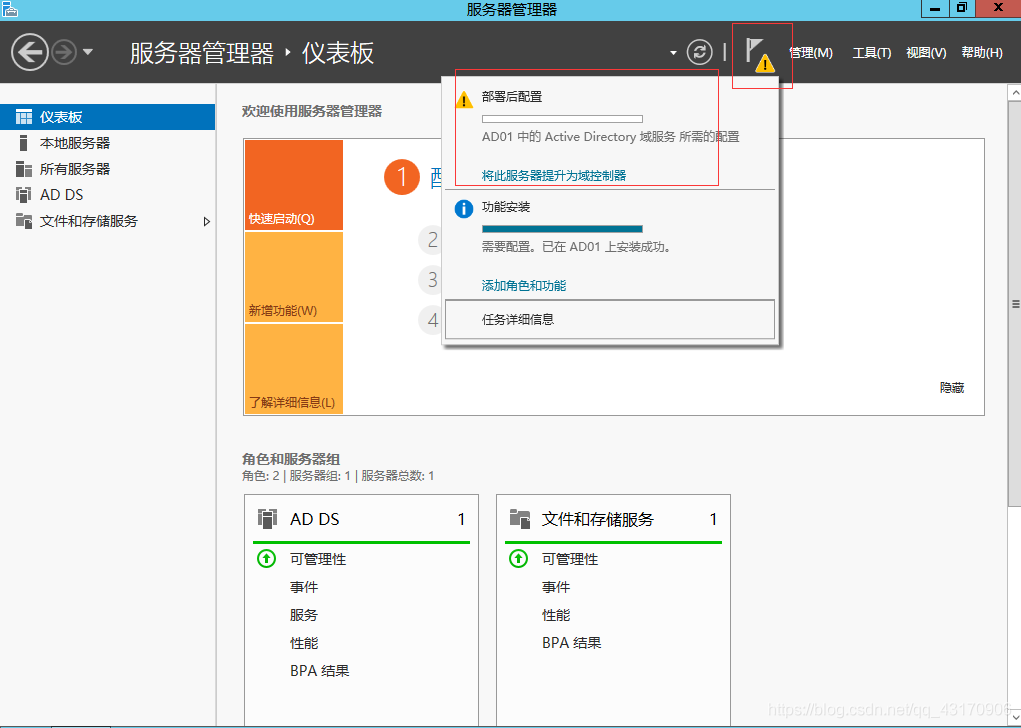This screenshot has height=728, width=1021.
Task: Click the back navigation arrow
Action: pos(30,52)
